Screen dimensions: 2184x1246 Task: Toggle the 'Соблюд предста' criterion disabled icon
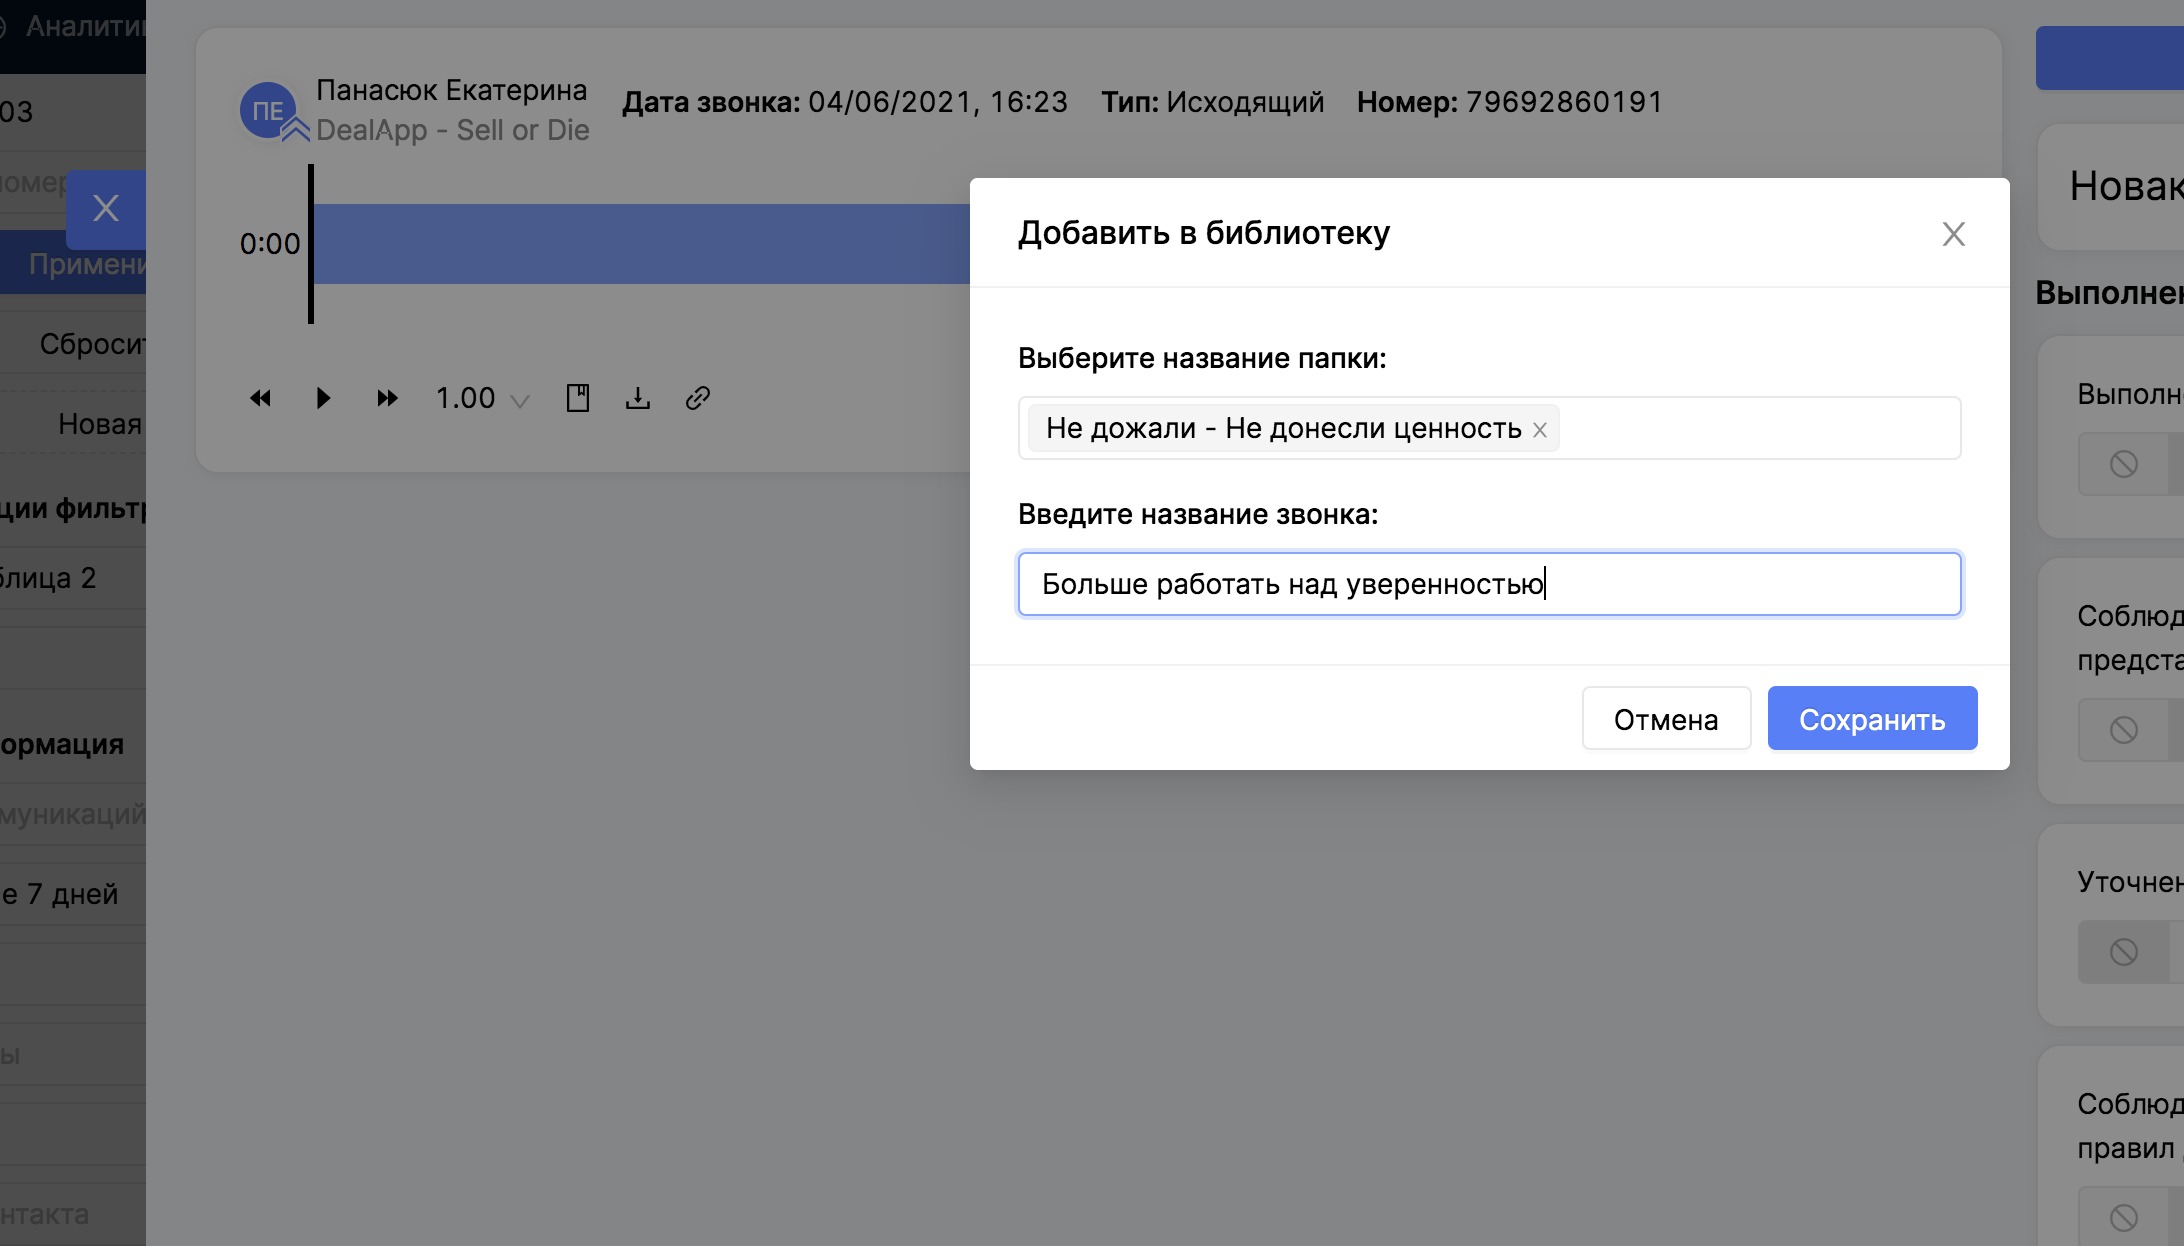(2123, 730)
